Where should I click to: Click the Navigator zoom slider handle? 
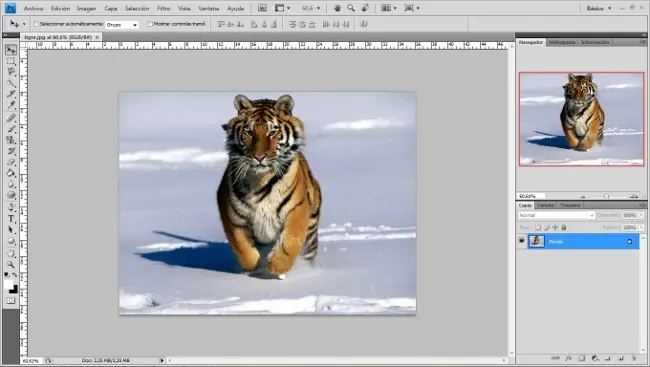click(606, 196)
